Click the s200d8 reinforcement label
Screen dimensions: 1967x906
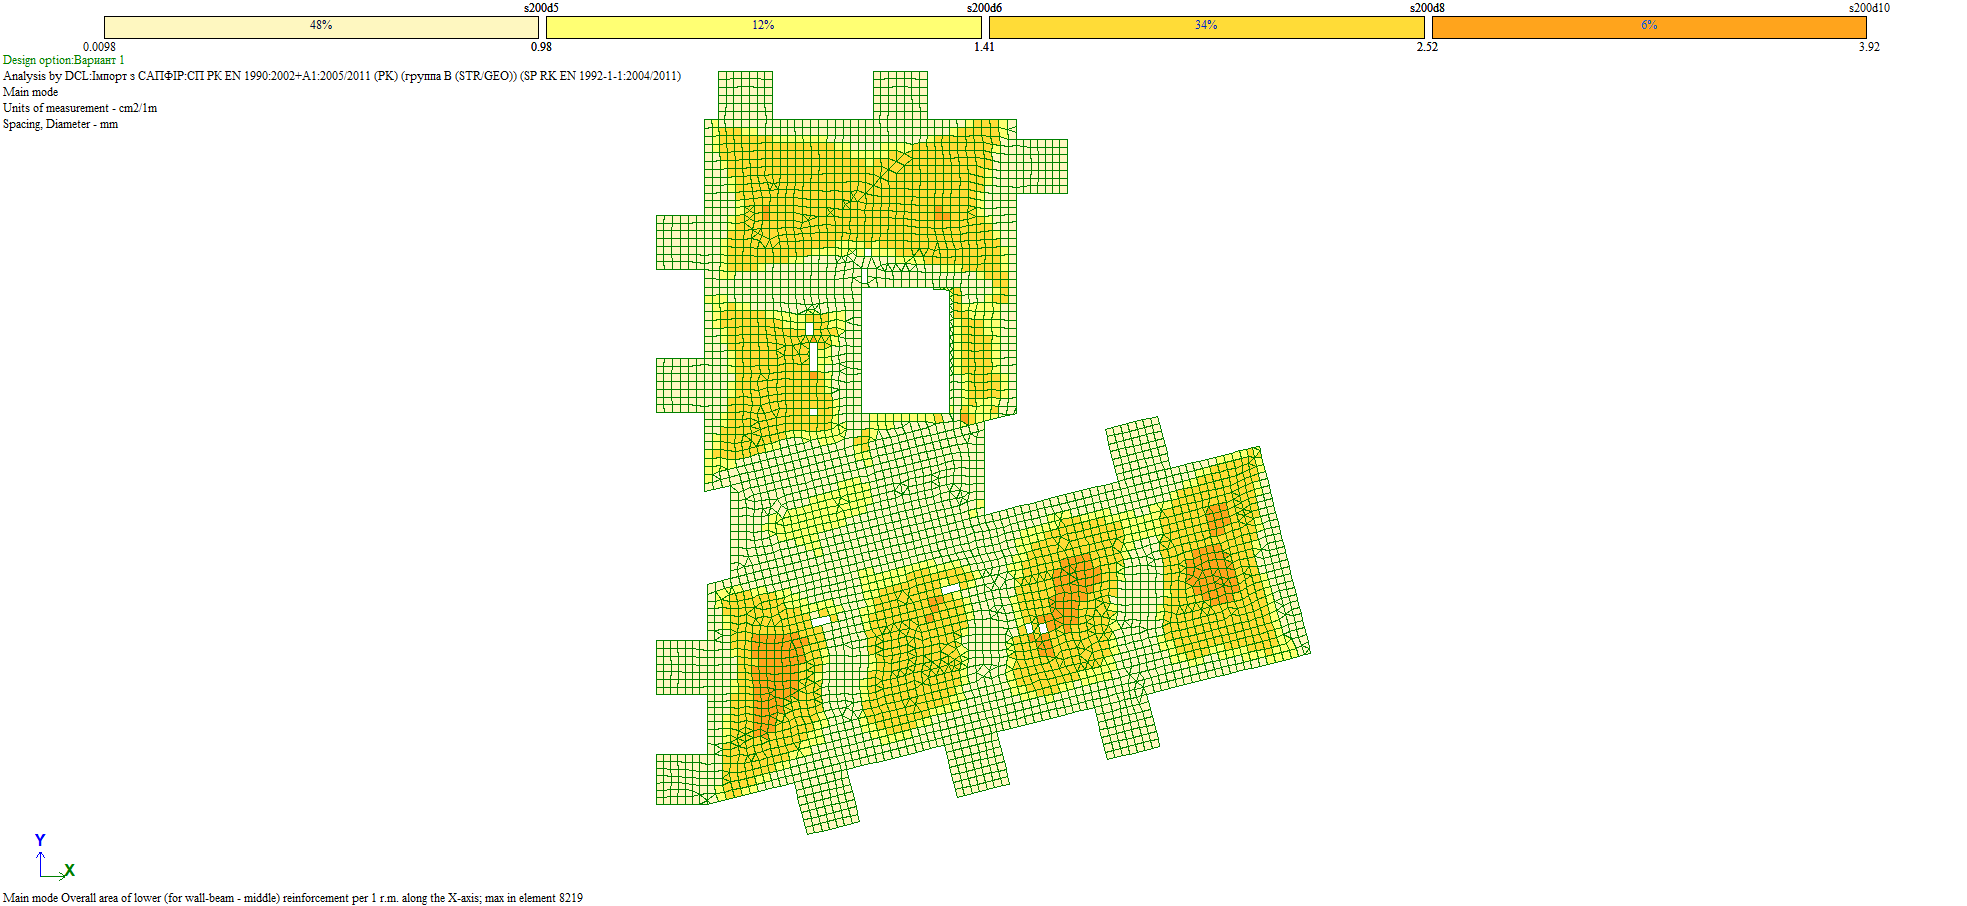click(x=1427, y=8)
